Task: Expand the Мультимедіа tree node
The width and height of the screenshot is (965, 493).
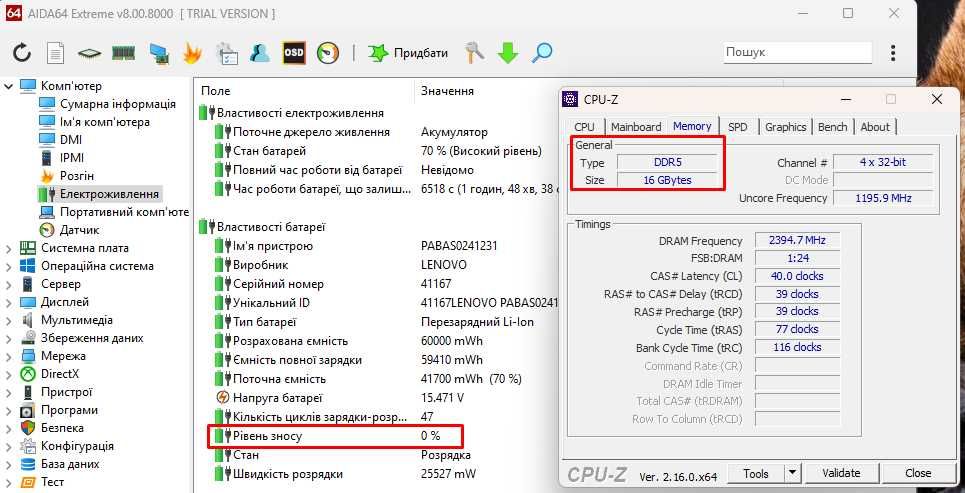Action: click(x=9, y=321)
